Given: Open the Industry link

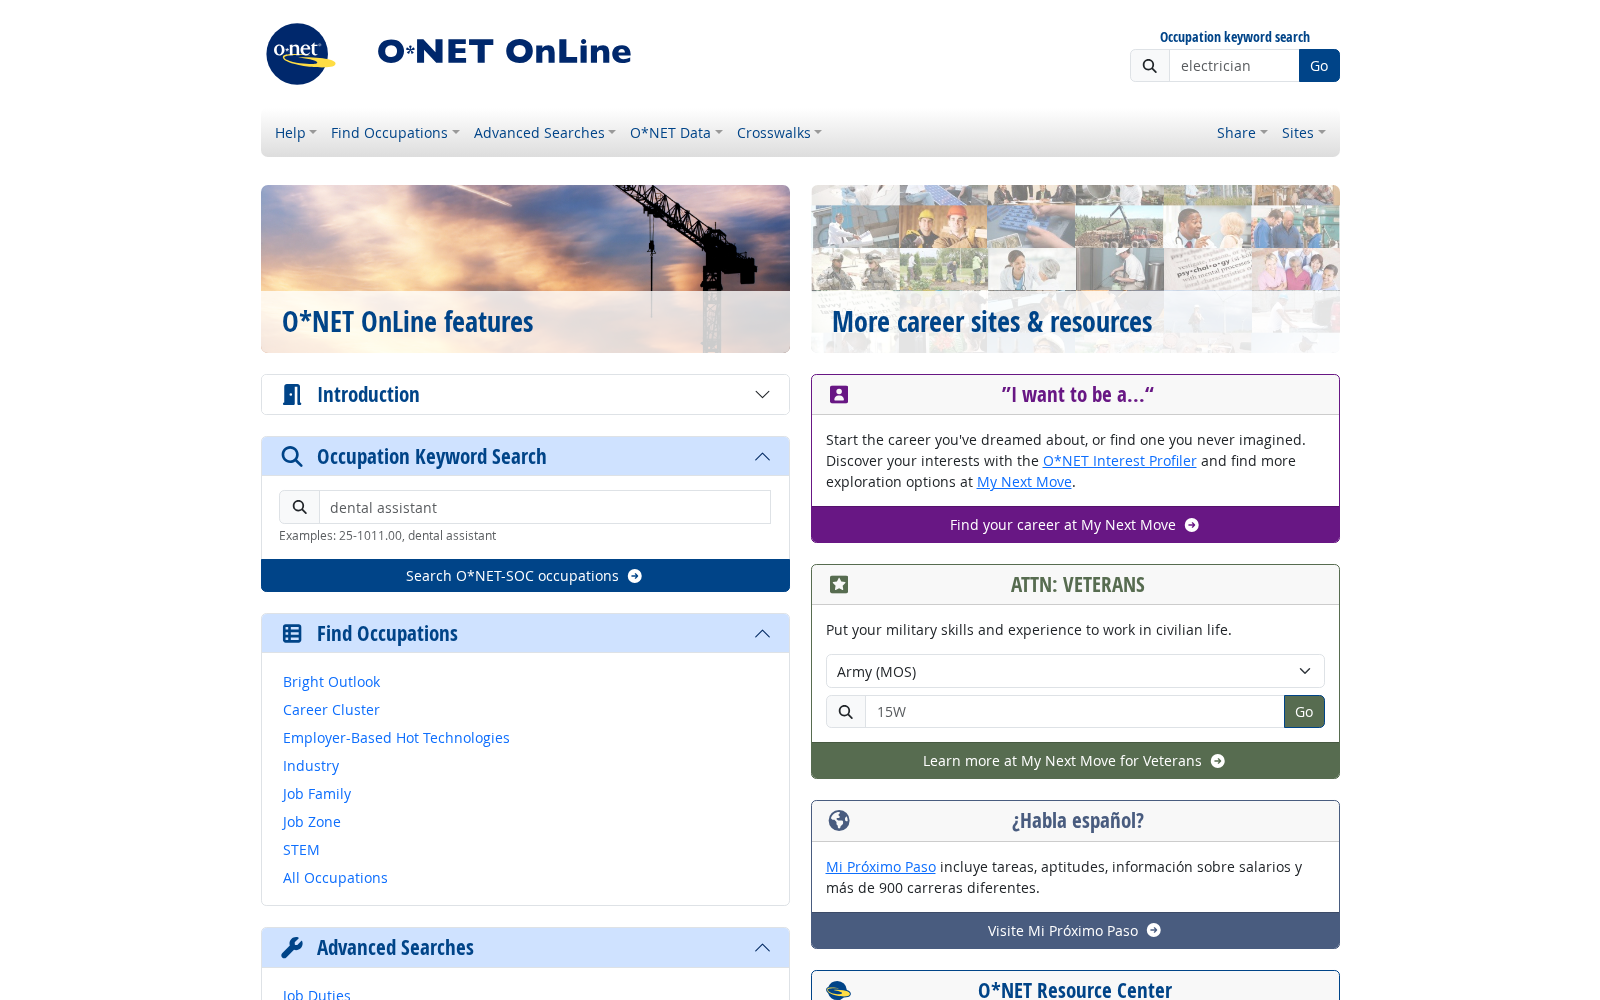Looking at the screenshot, I should [311, 766].
